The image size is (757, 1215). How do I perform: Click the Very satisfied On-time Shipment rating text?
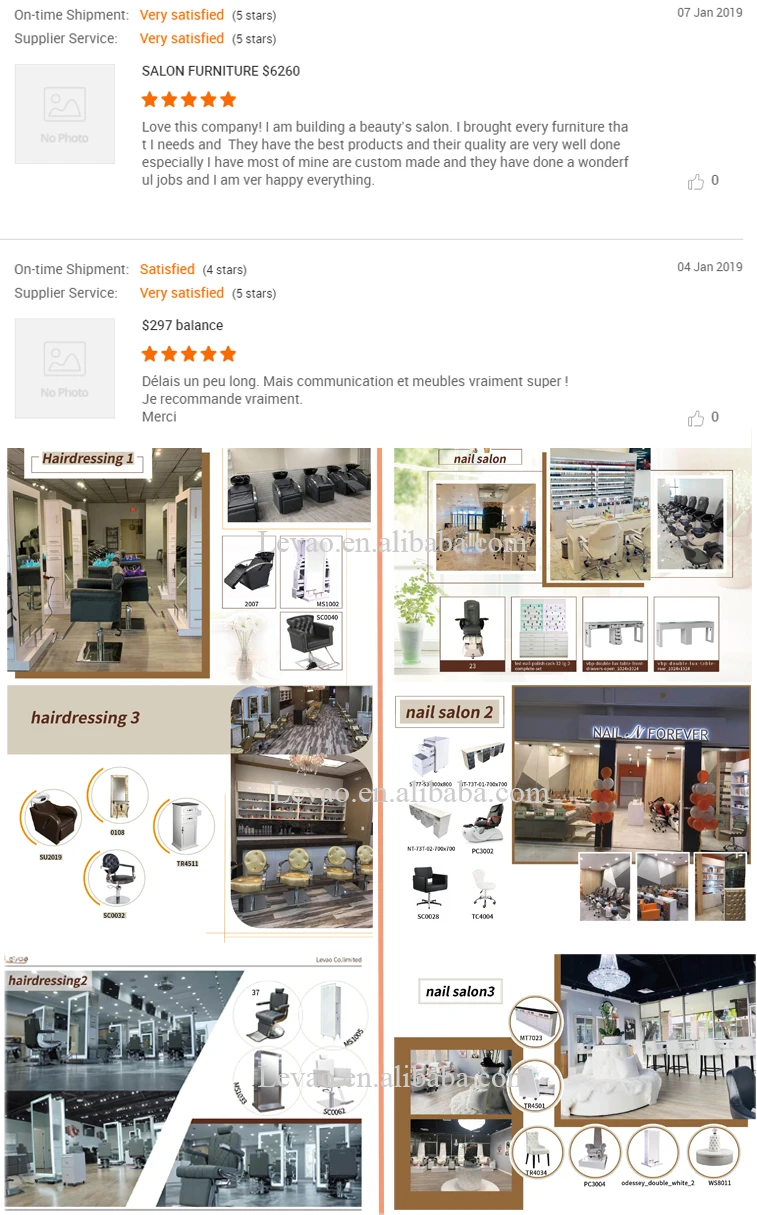(182, 15)
